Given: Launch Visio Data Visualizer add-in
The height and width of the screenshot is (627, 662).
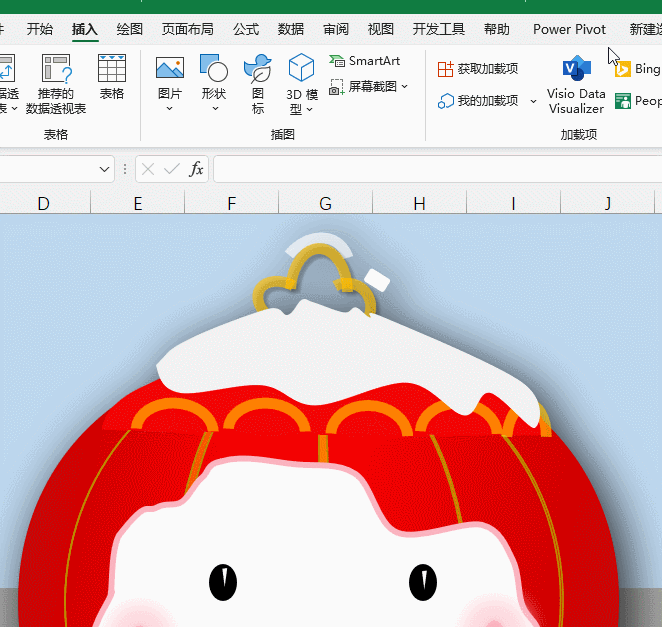Looking at the screenshot, I should [576, 84].
